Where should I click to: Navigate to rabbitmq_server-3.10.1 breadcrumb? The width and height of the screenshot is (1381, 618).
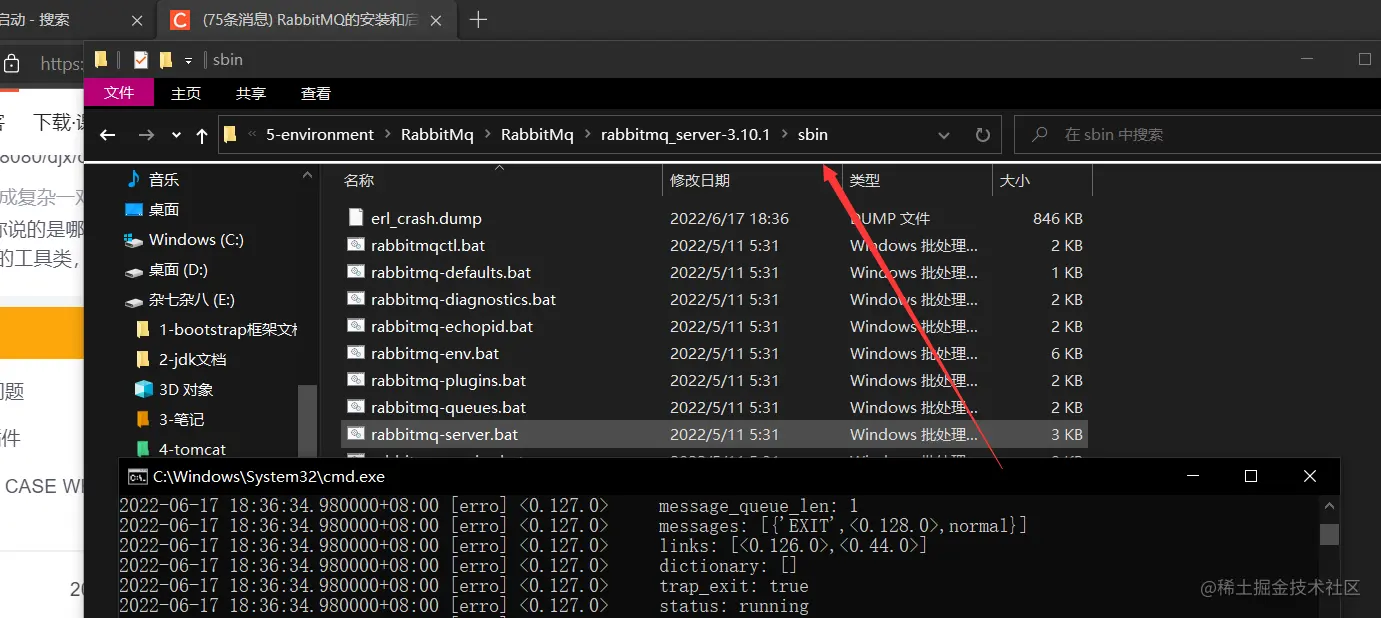(x=686, y=134)
